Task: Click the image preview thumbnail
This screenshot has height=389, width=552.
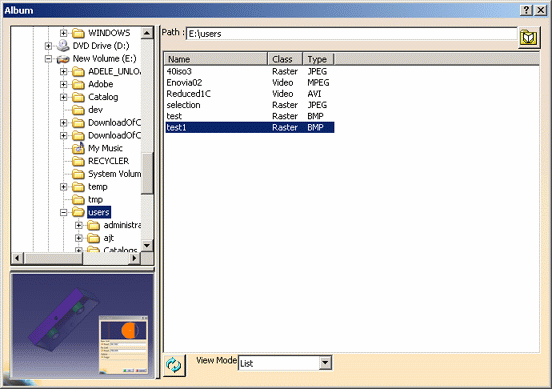Action: click(83, 326)
